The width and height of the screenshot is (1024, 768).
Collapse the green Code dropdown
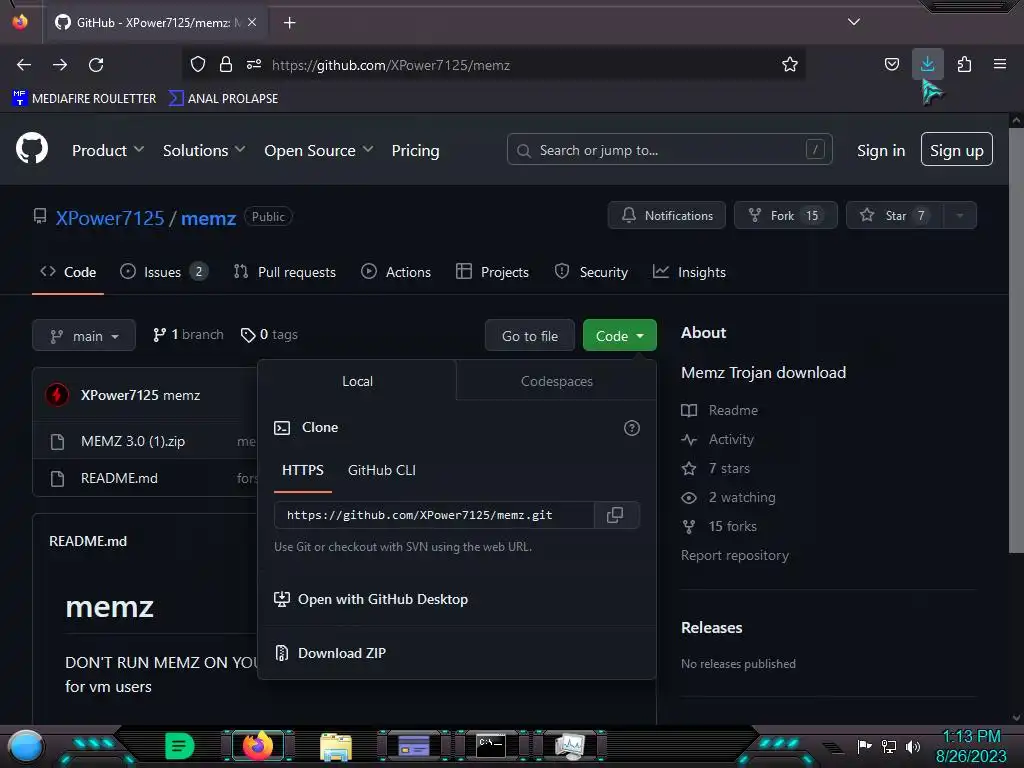coord(619,336)
